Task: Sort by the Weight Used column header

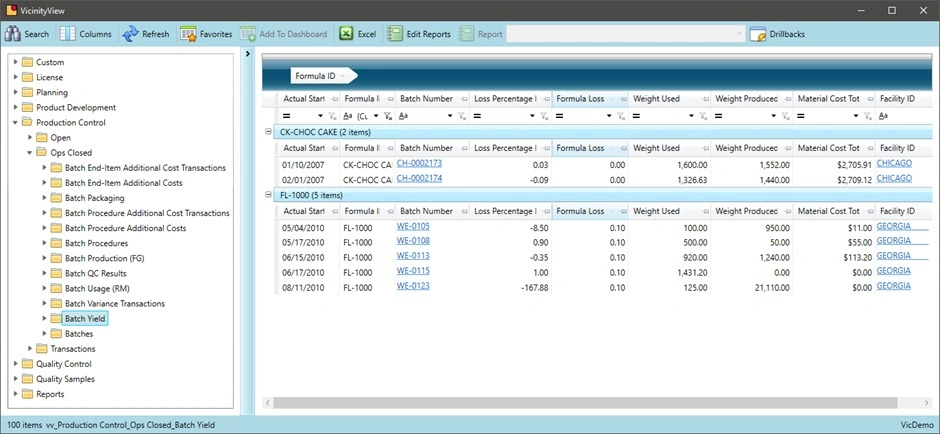Action: [657, 99]
